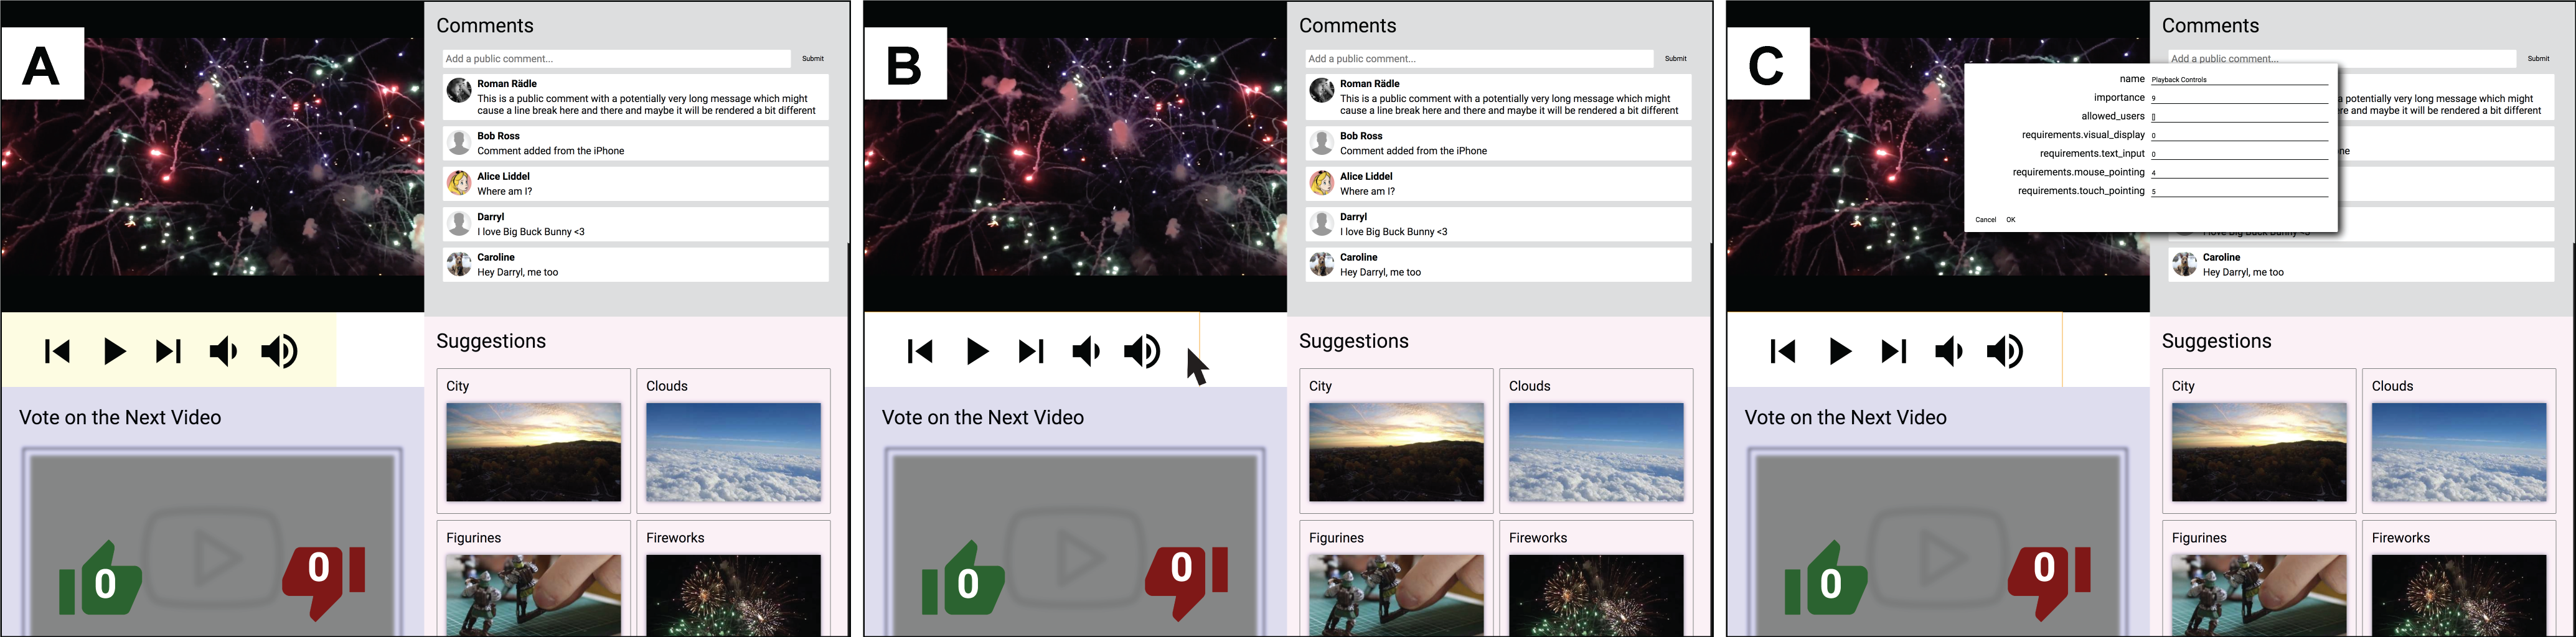Click green thumbs-up vote in panel C
The image size is (2576, 637).
(x=1826, y=578)
